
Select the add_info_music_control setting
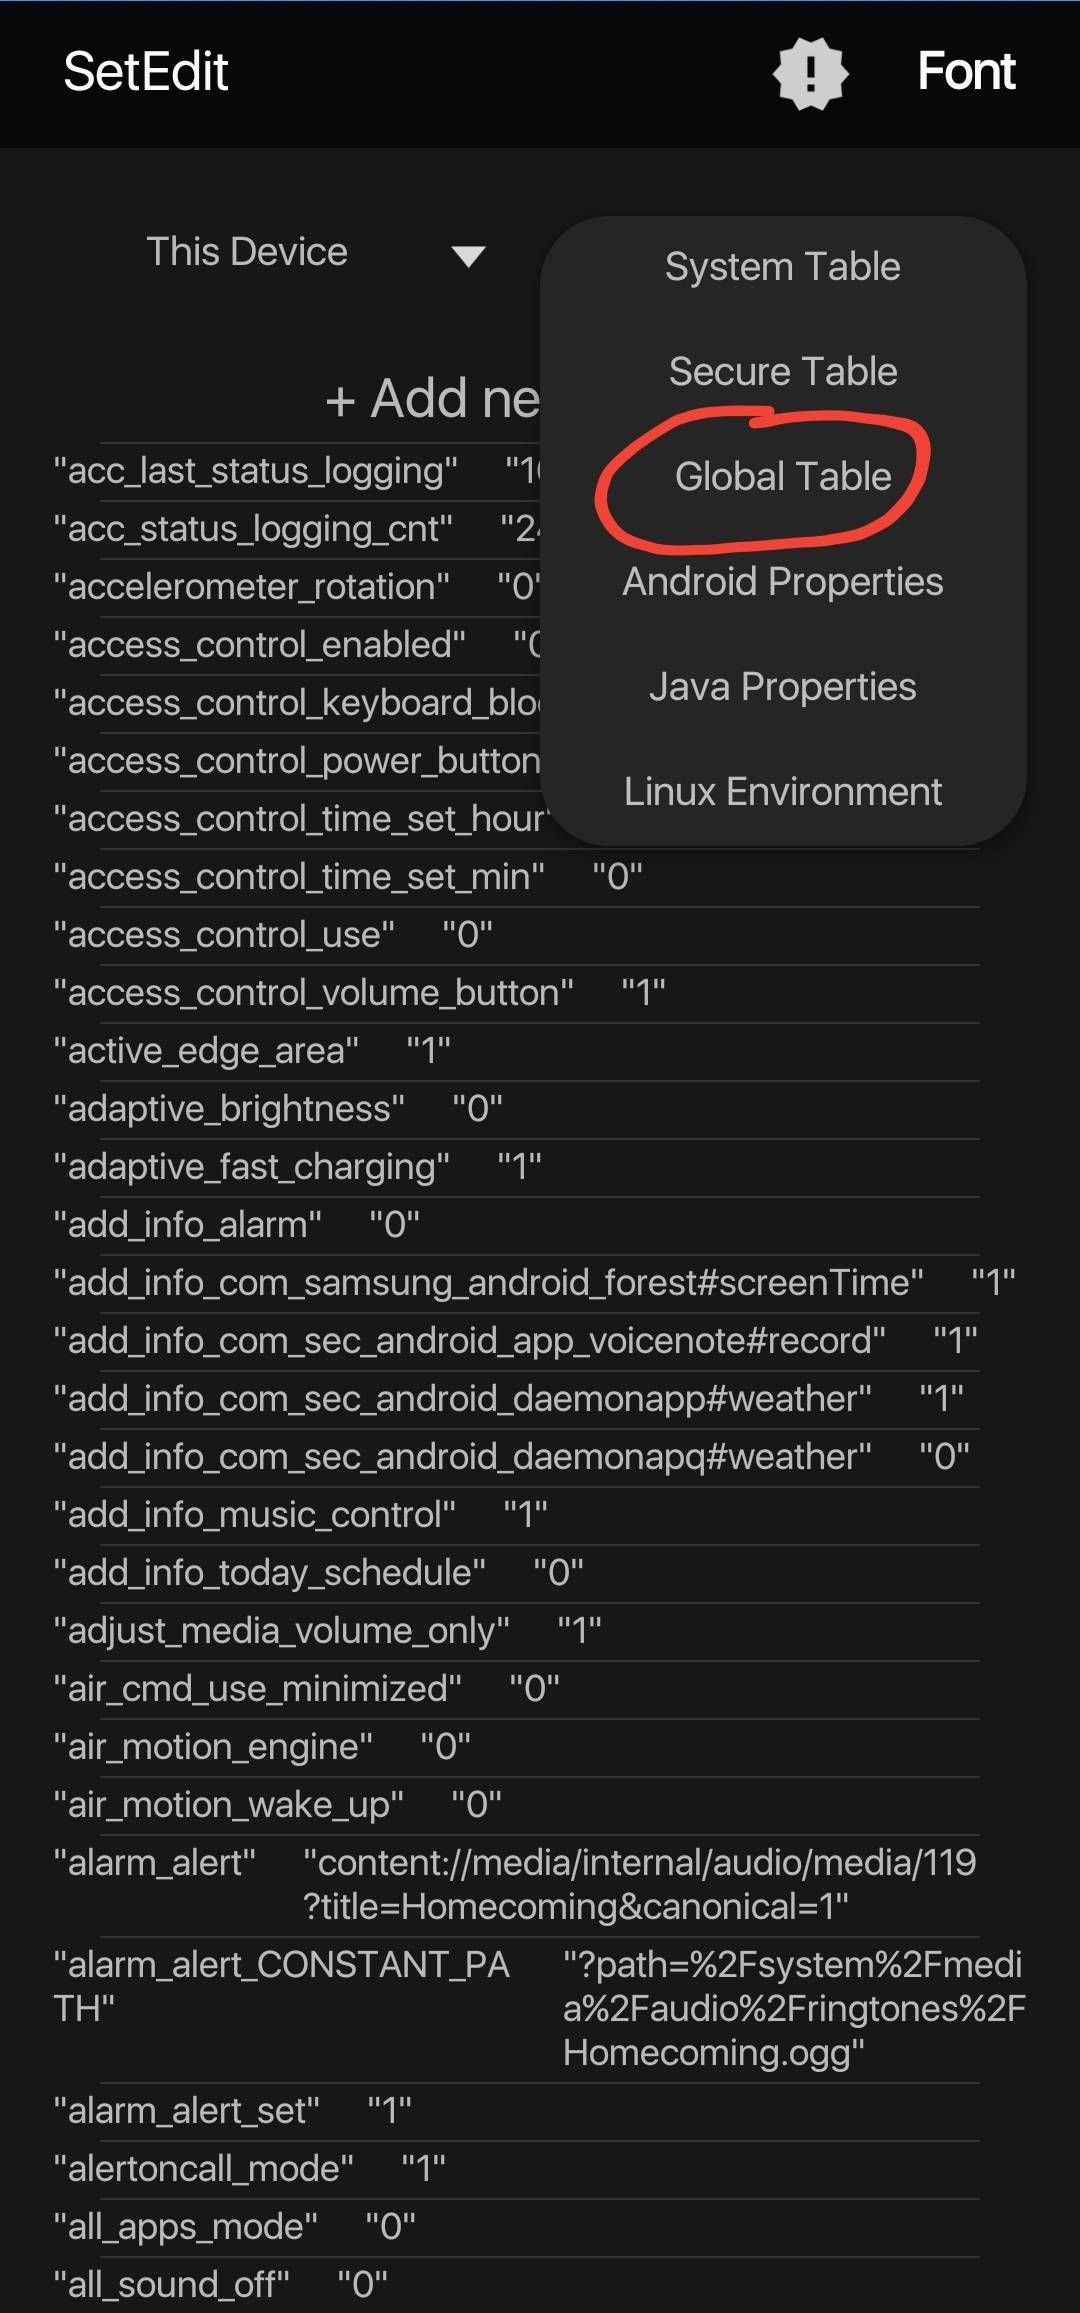click(300, 1515)
